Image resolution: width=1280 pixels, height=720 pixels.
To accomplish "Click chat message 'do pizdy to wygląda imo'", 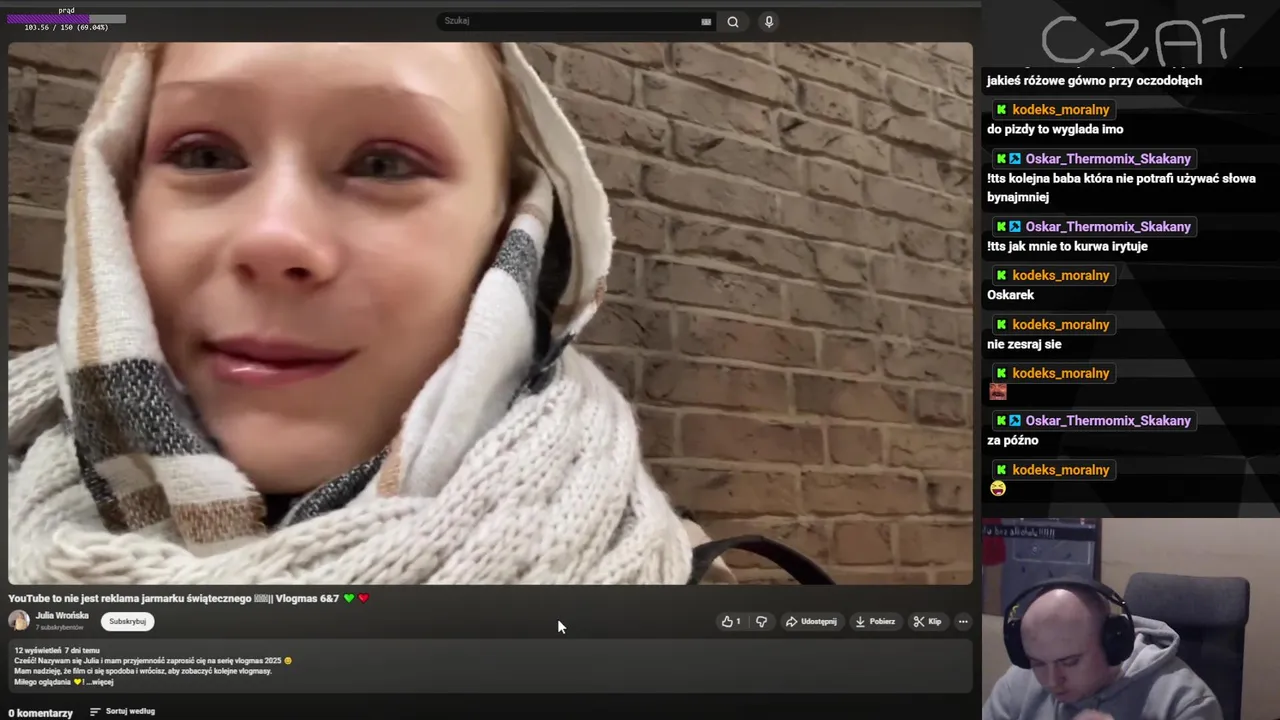I will pyautogui.click(x=1055, y=129).
